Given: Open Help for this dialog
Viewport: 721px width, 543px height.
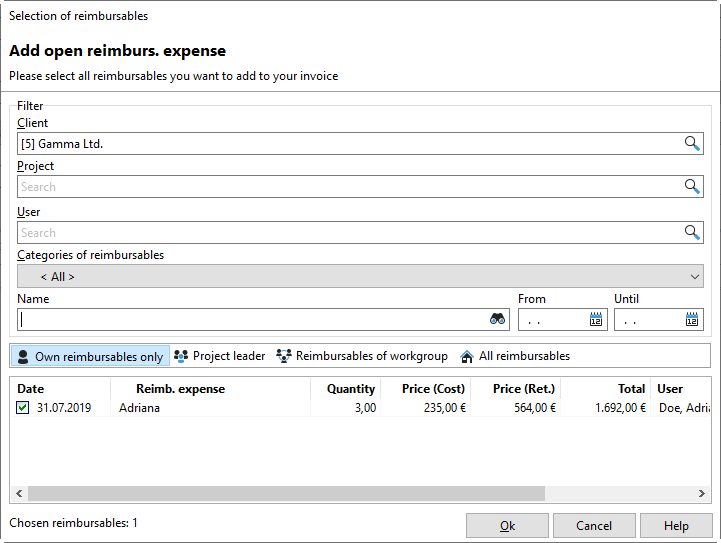Looking at the screenshot, I should click(x=676, y=526).
